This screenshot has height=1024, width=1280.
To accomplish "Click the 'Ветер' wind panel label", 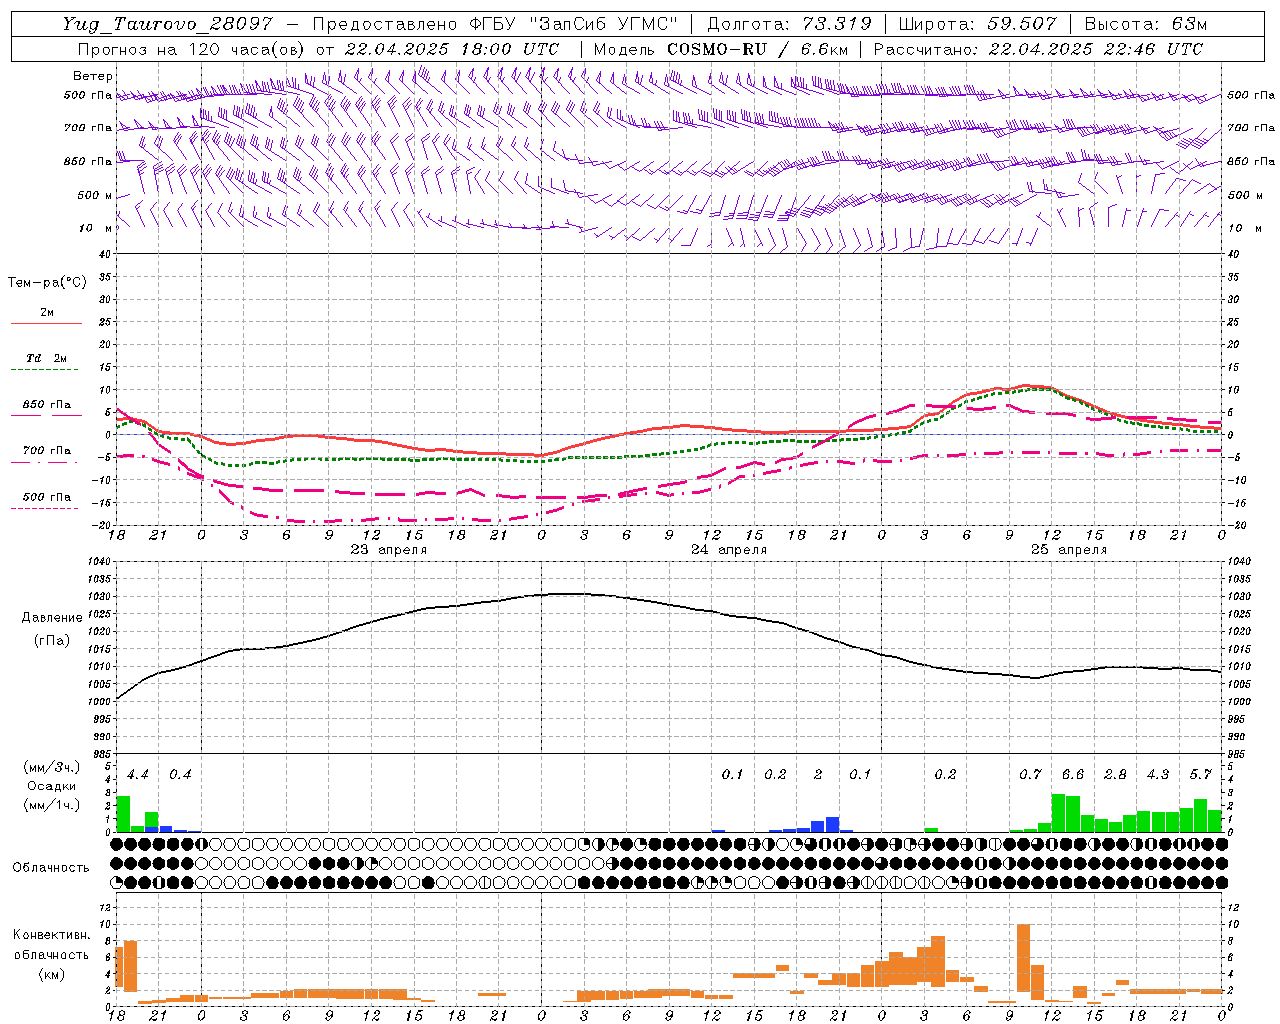I will point(93,76).
